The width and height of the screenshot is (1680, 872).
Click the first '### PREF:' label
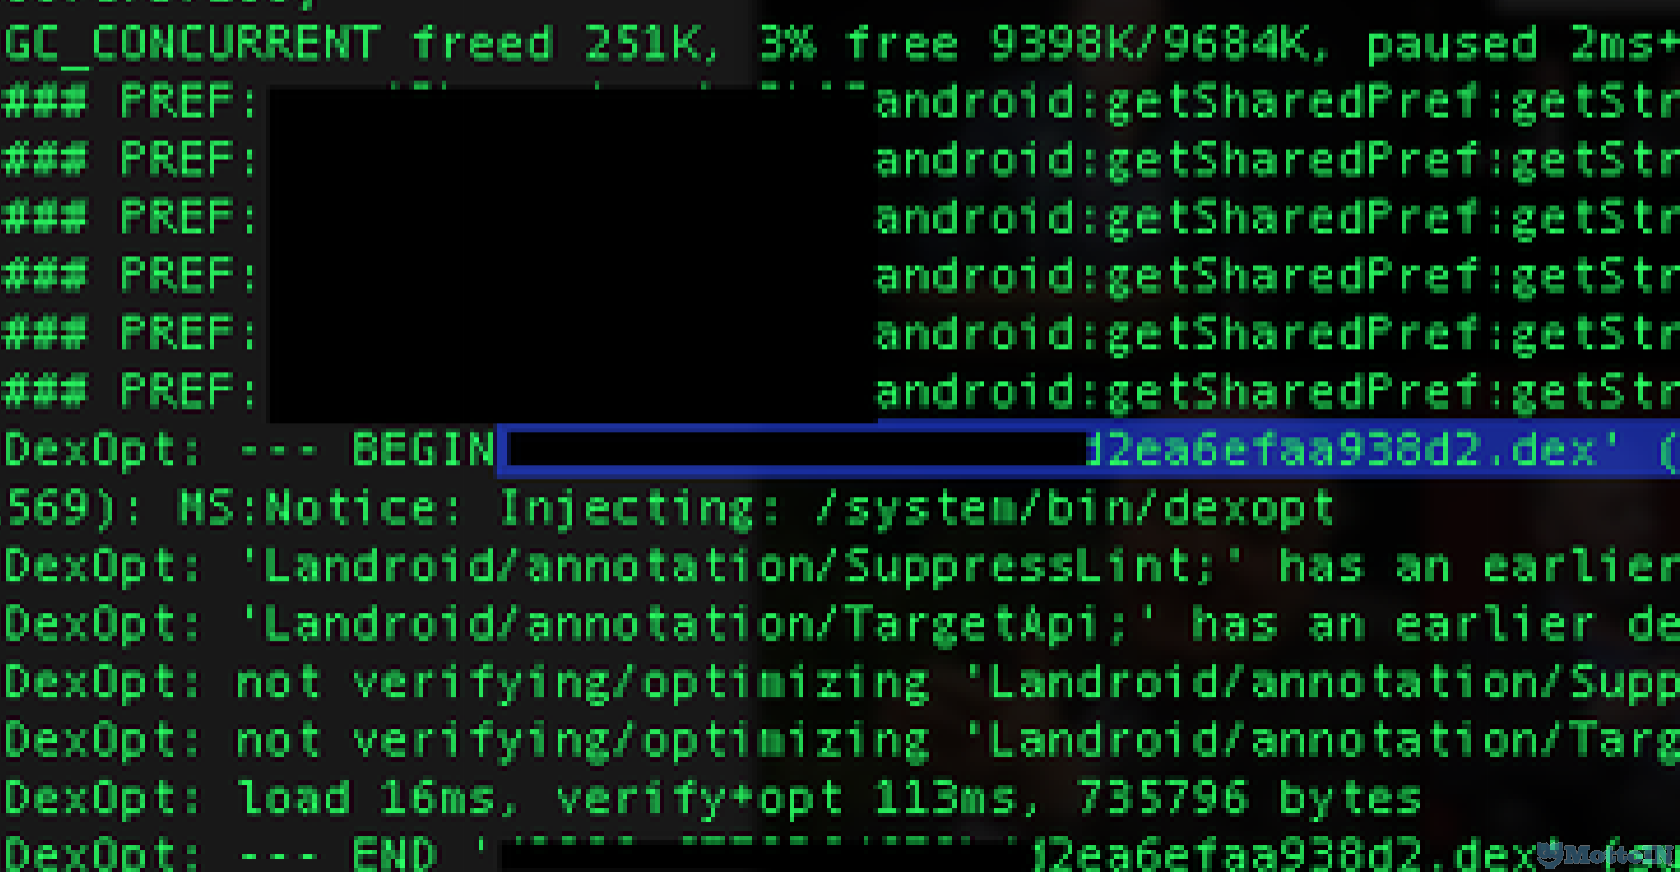(x=131, y=102)
